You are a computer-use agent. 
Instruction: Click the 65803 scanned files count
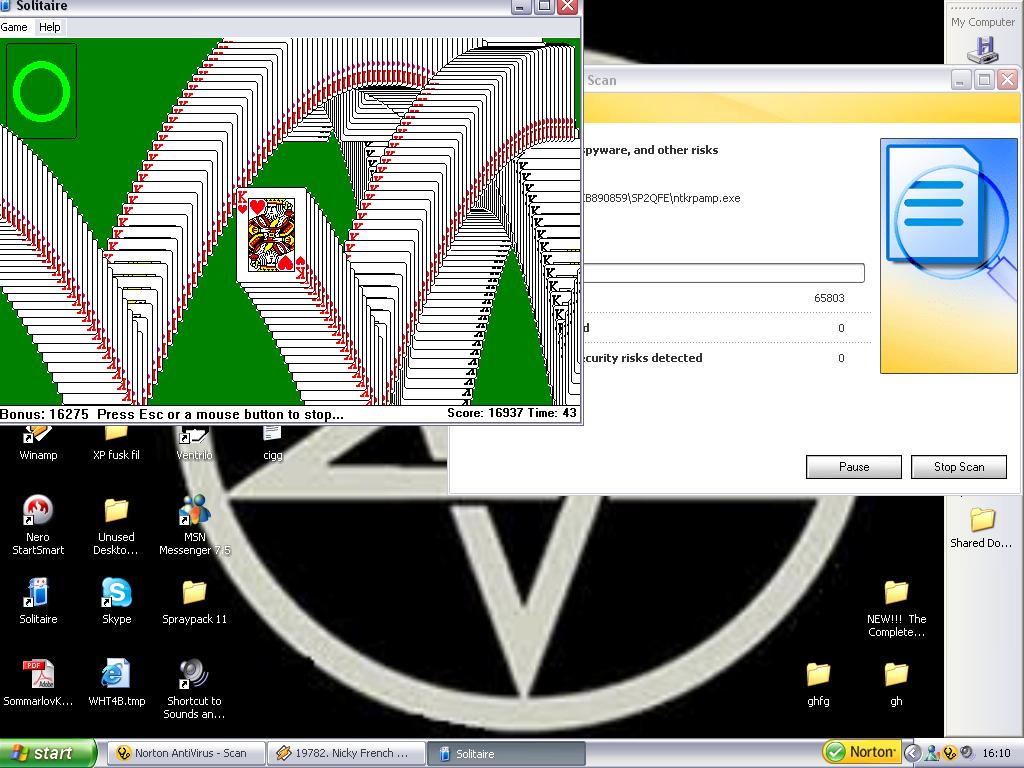(829, 298)
